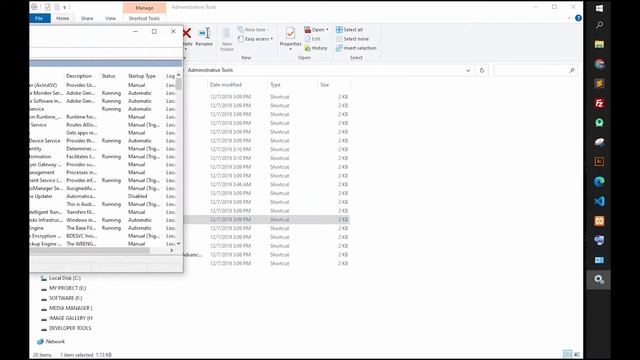
Task: Sort files by Type column
Action: click(276, 85)
